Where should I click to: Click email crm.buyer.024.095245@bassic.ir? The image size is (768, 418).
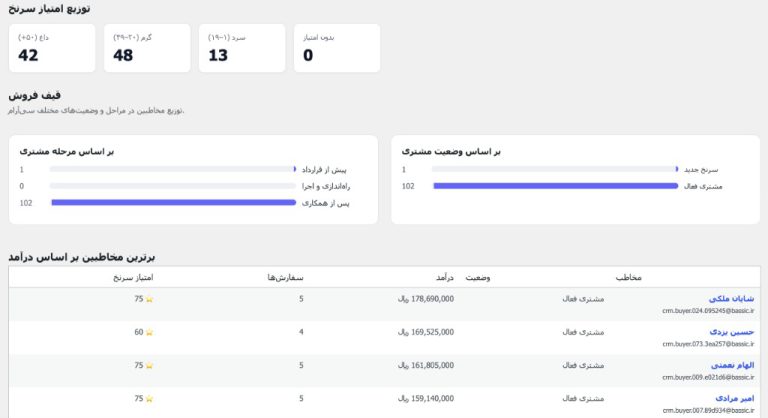tap(708, 311)
